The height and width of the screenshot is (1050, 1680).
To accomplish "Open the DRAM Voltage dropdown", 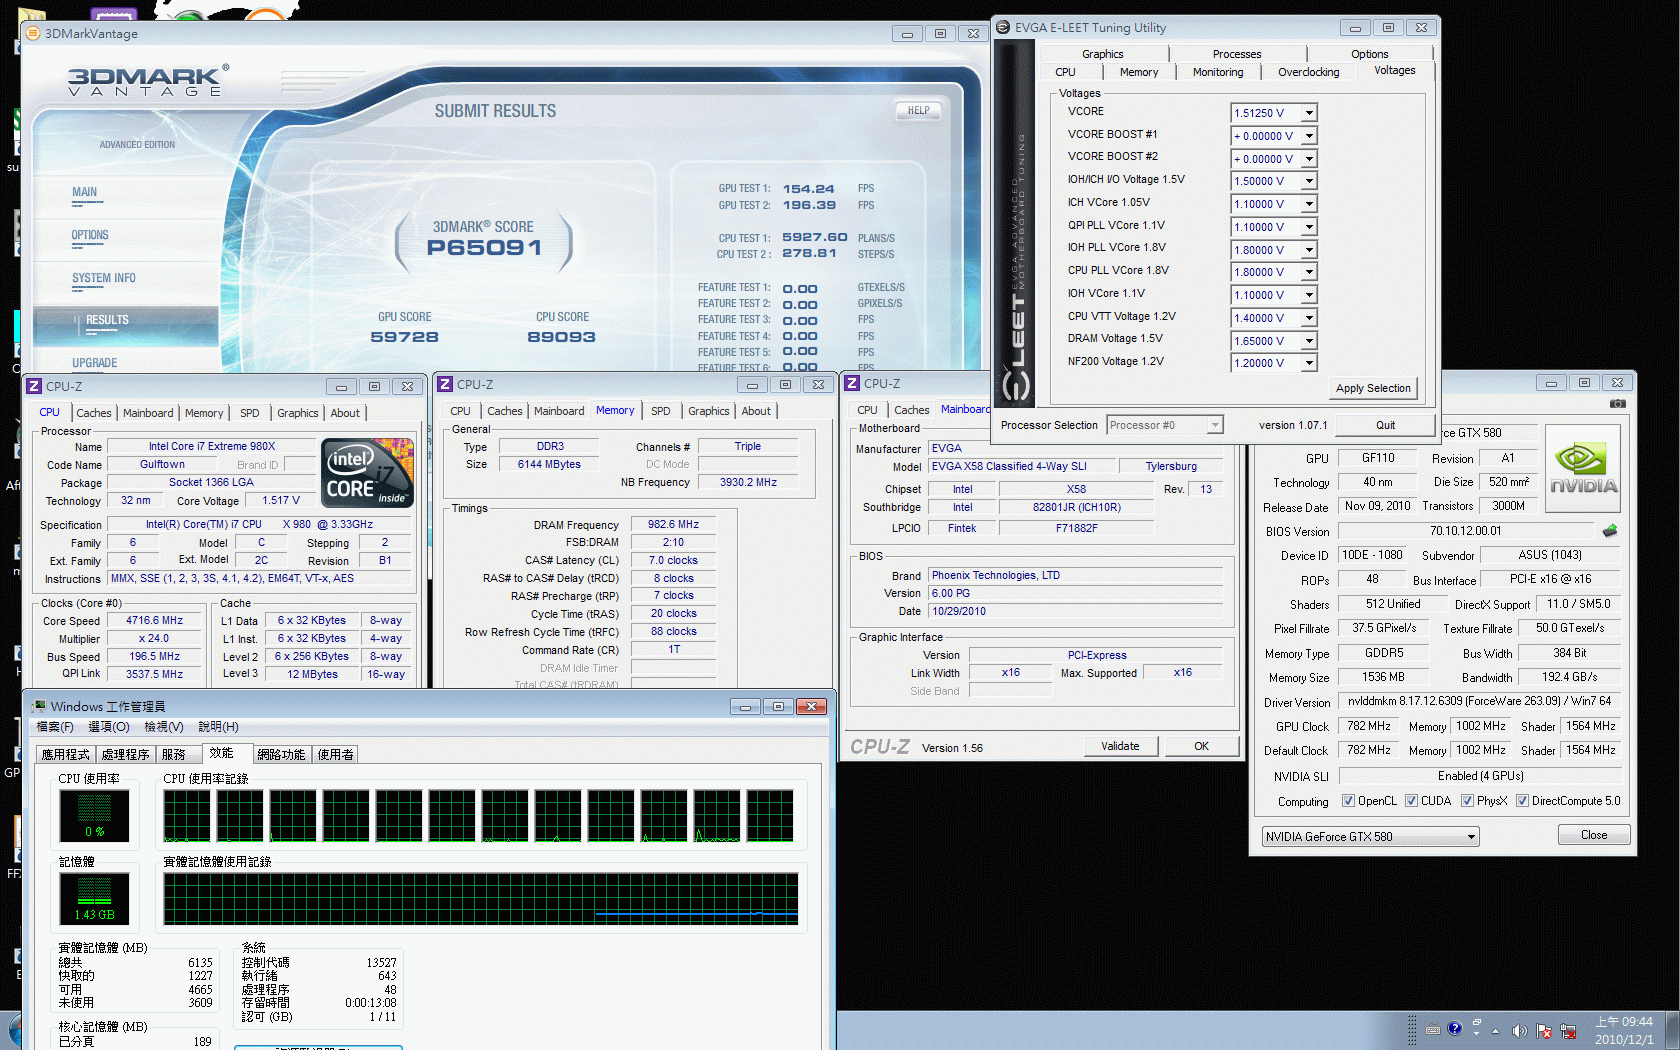I will 1309,341.
